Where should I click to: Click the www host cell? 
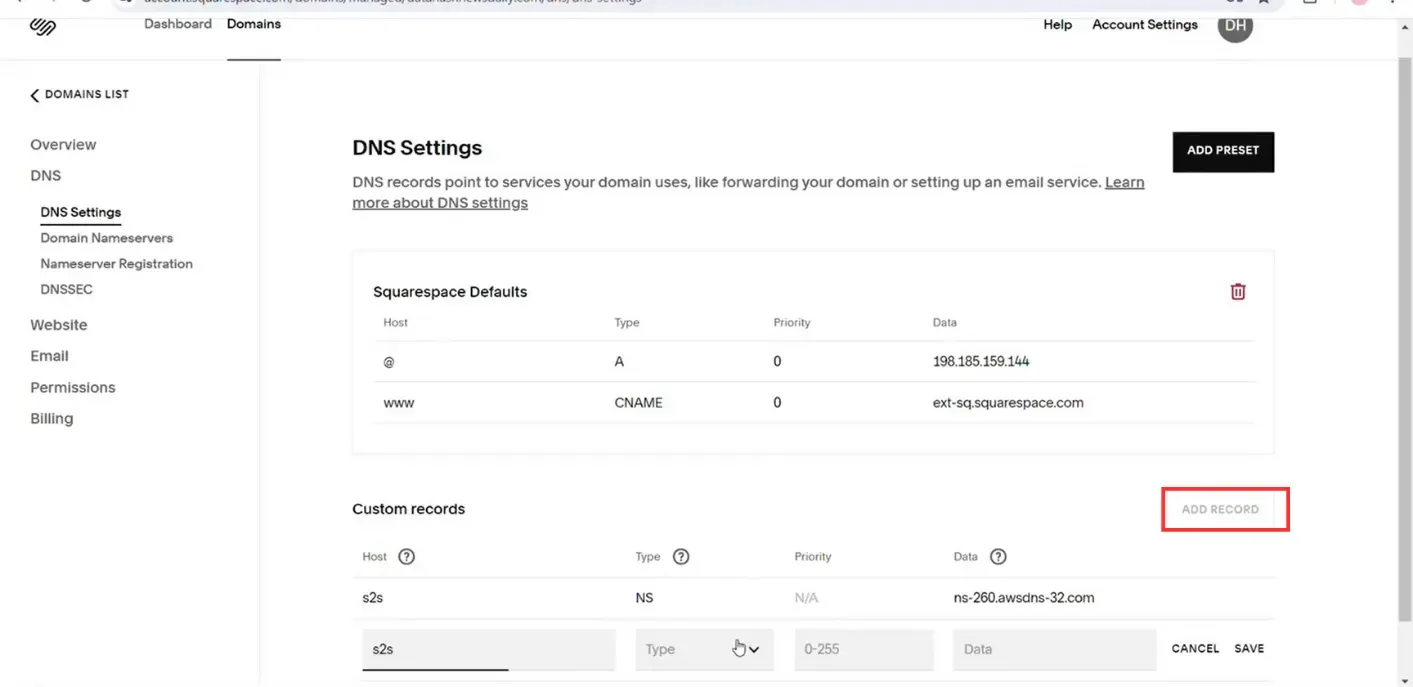399,403
